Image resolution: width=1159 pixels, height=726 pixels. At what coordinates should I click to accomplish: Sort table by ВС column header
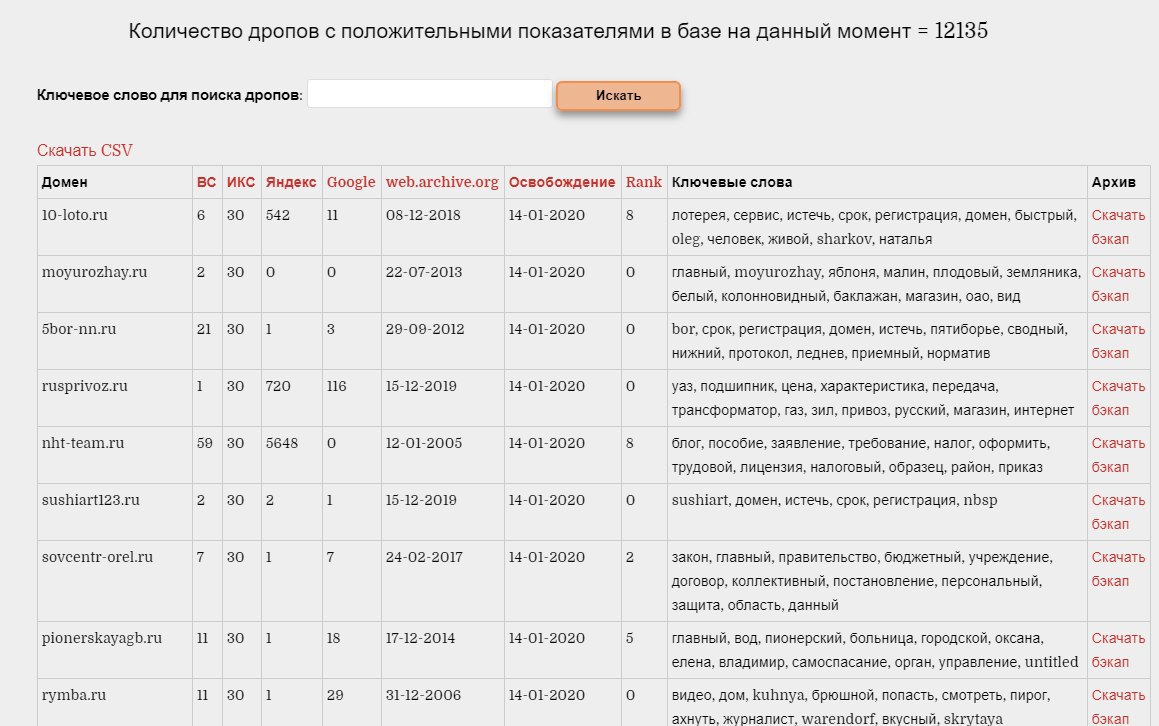click(206, 182)
